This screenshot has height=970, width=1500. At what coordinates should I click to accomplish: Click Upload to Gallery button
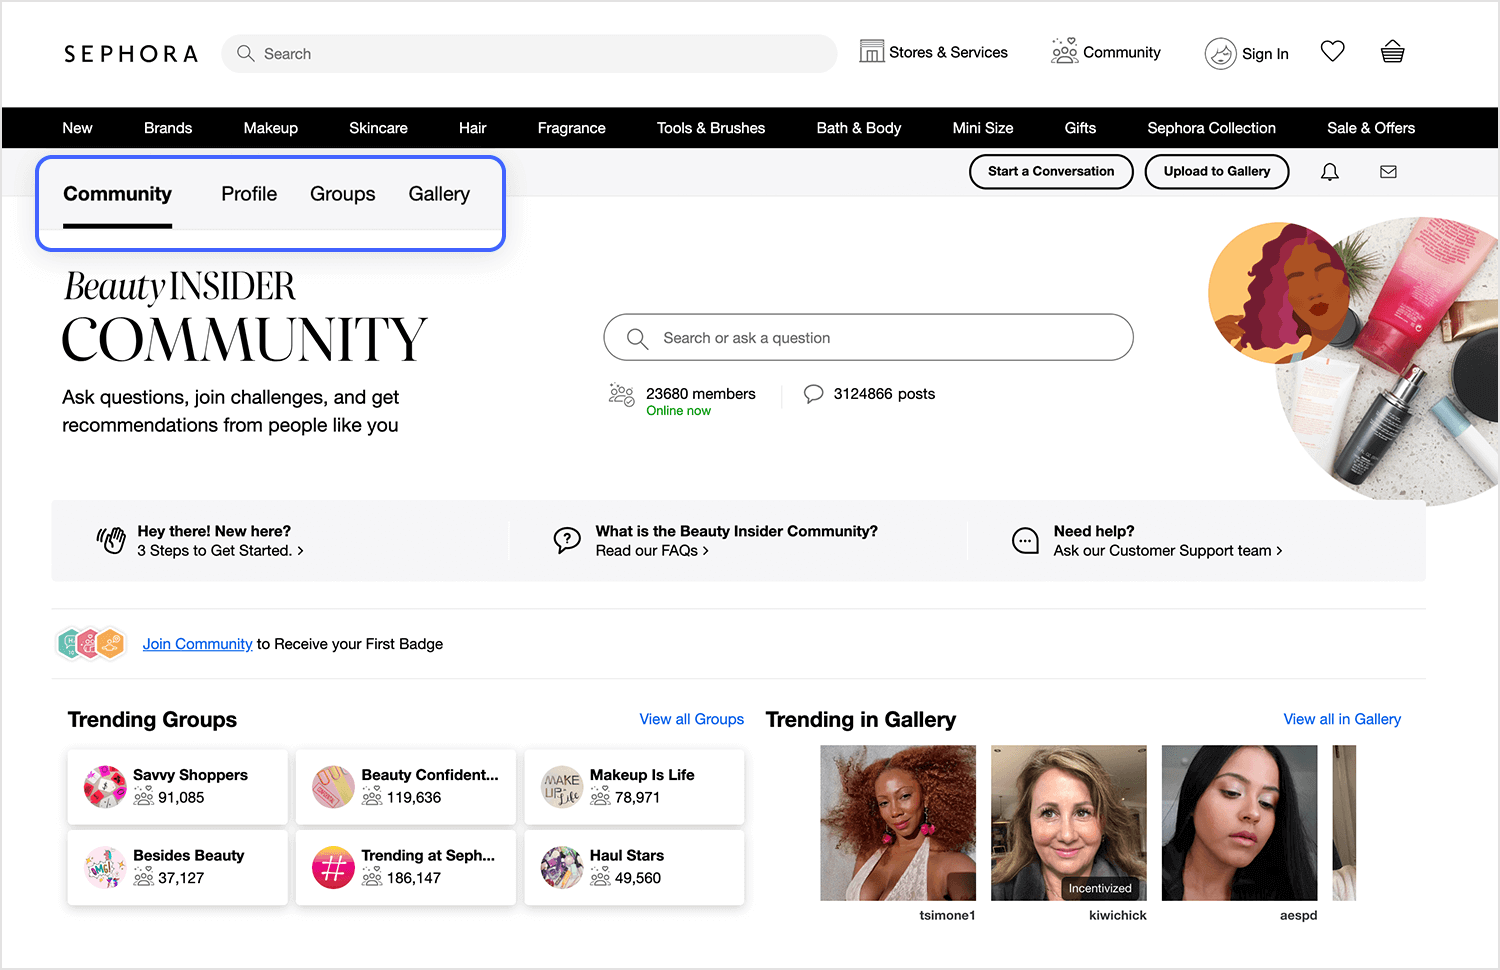[x=1217, y=171]
